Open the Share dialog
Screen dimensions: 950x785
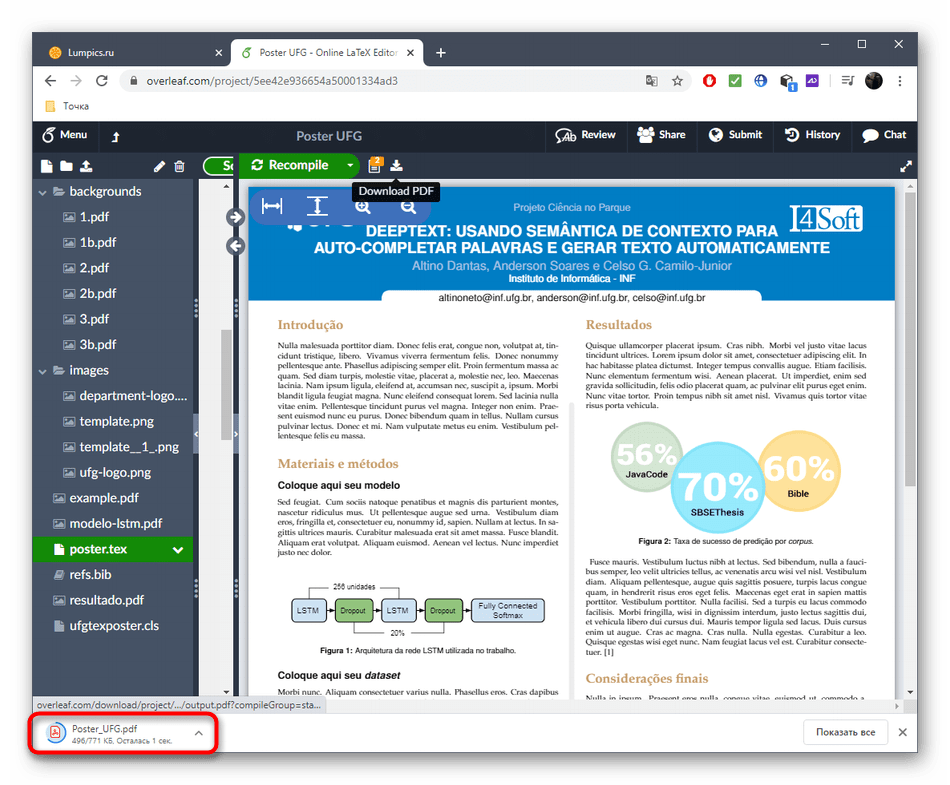coord(661,135)
